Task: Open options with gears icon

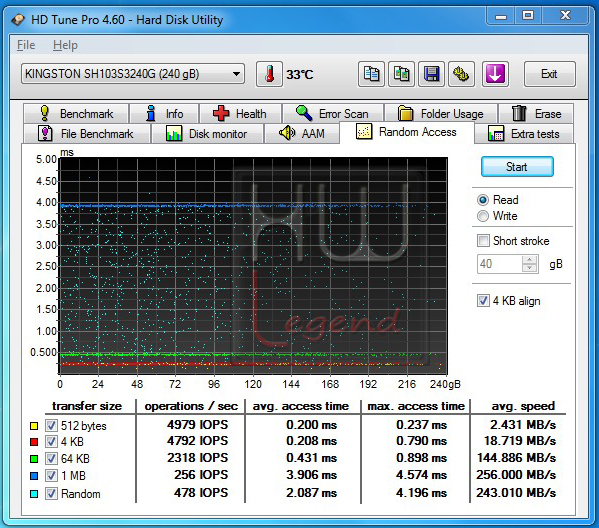Action: point(461,74)
